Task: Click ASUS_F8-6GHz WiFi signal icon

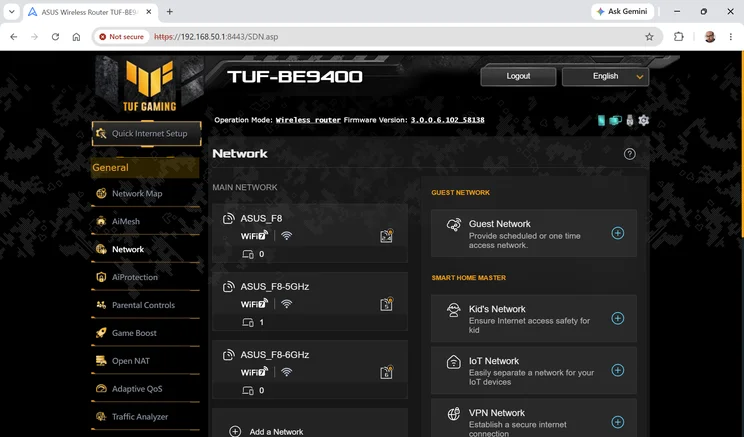Action: [x=286, y=372]
